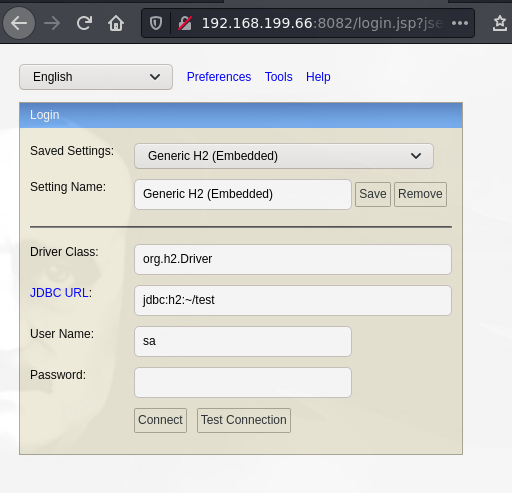Expand the Saved Settings dropdown
Screen dimensions: 512x493
click(284, 156)
